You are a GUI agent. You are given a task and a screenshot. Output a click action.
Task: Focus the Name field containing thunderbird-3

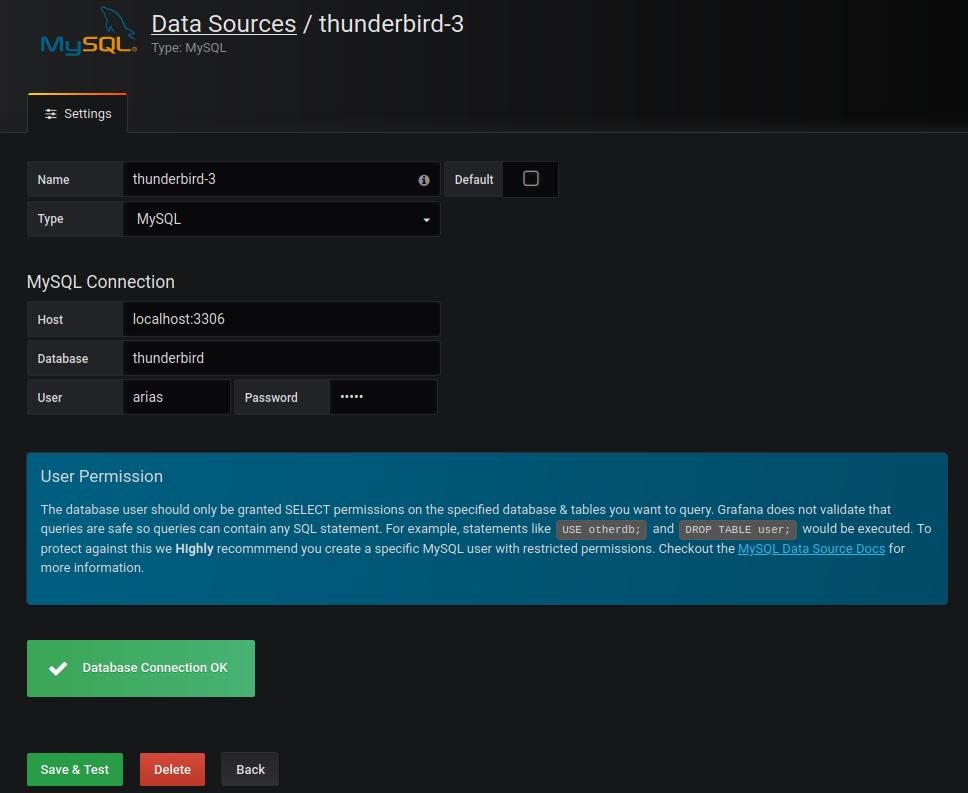point(270,180)
